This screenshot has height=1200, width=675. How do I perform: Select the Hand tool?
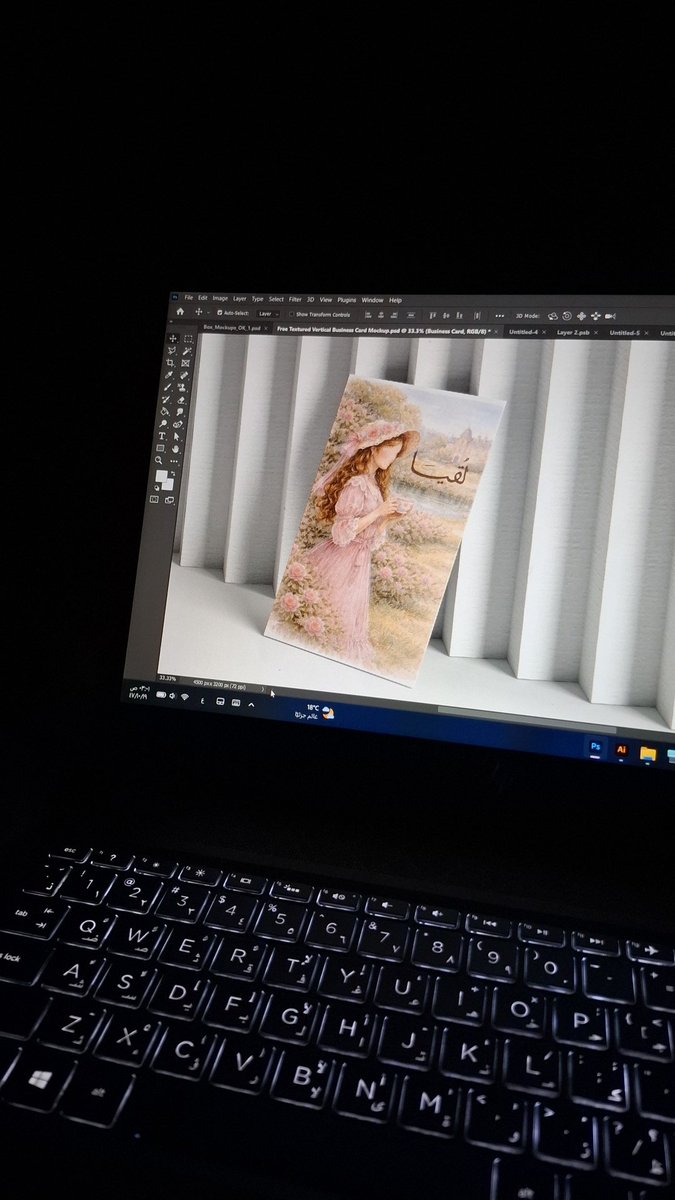tap(175, 449)
